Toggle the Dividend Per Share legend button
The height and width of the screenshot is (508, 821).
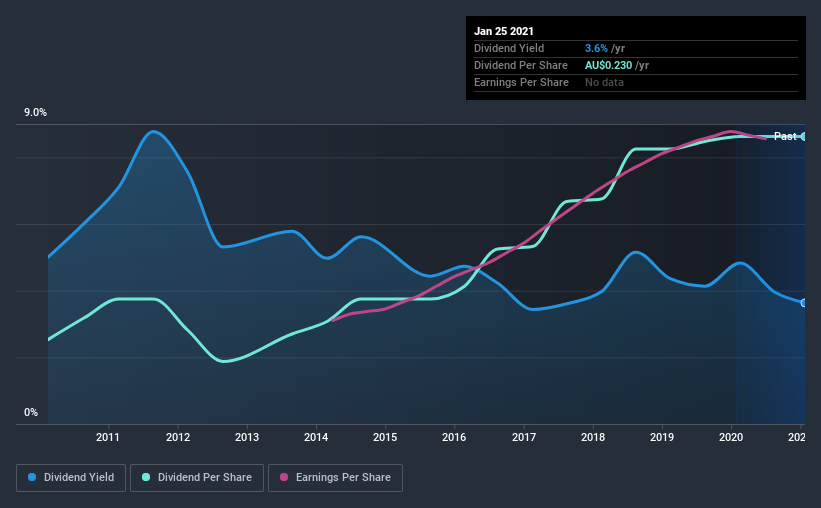(x=197, y=478)
